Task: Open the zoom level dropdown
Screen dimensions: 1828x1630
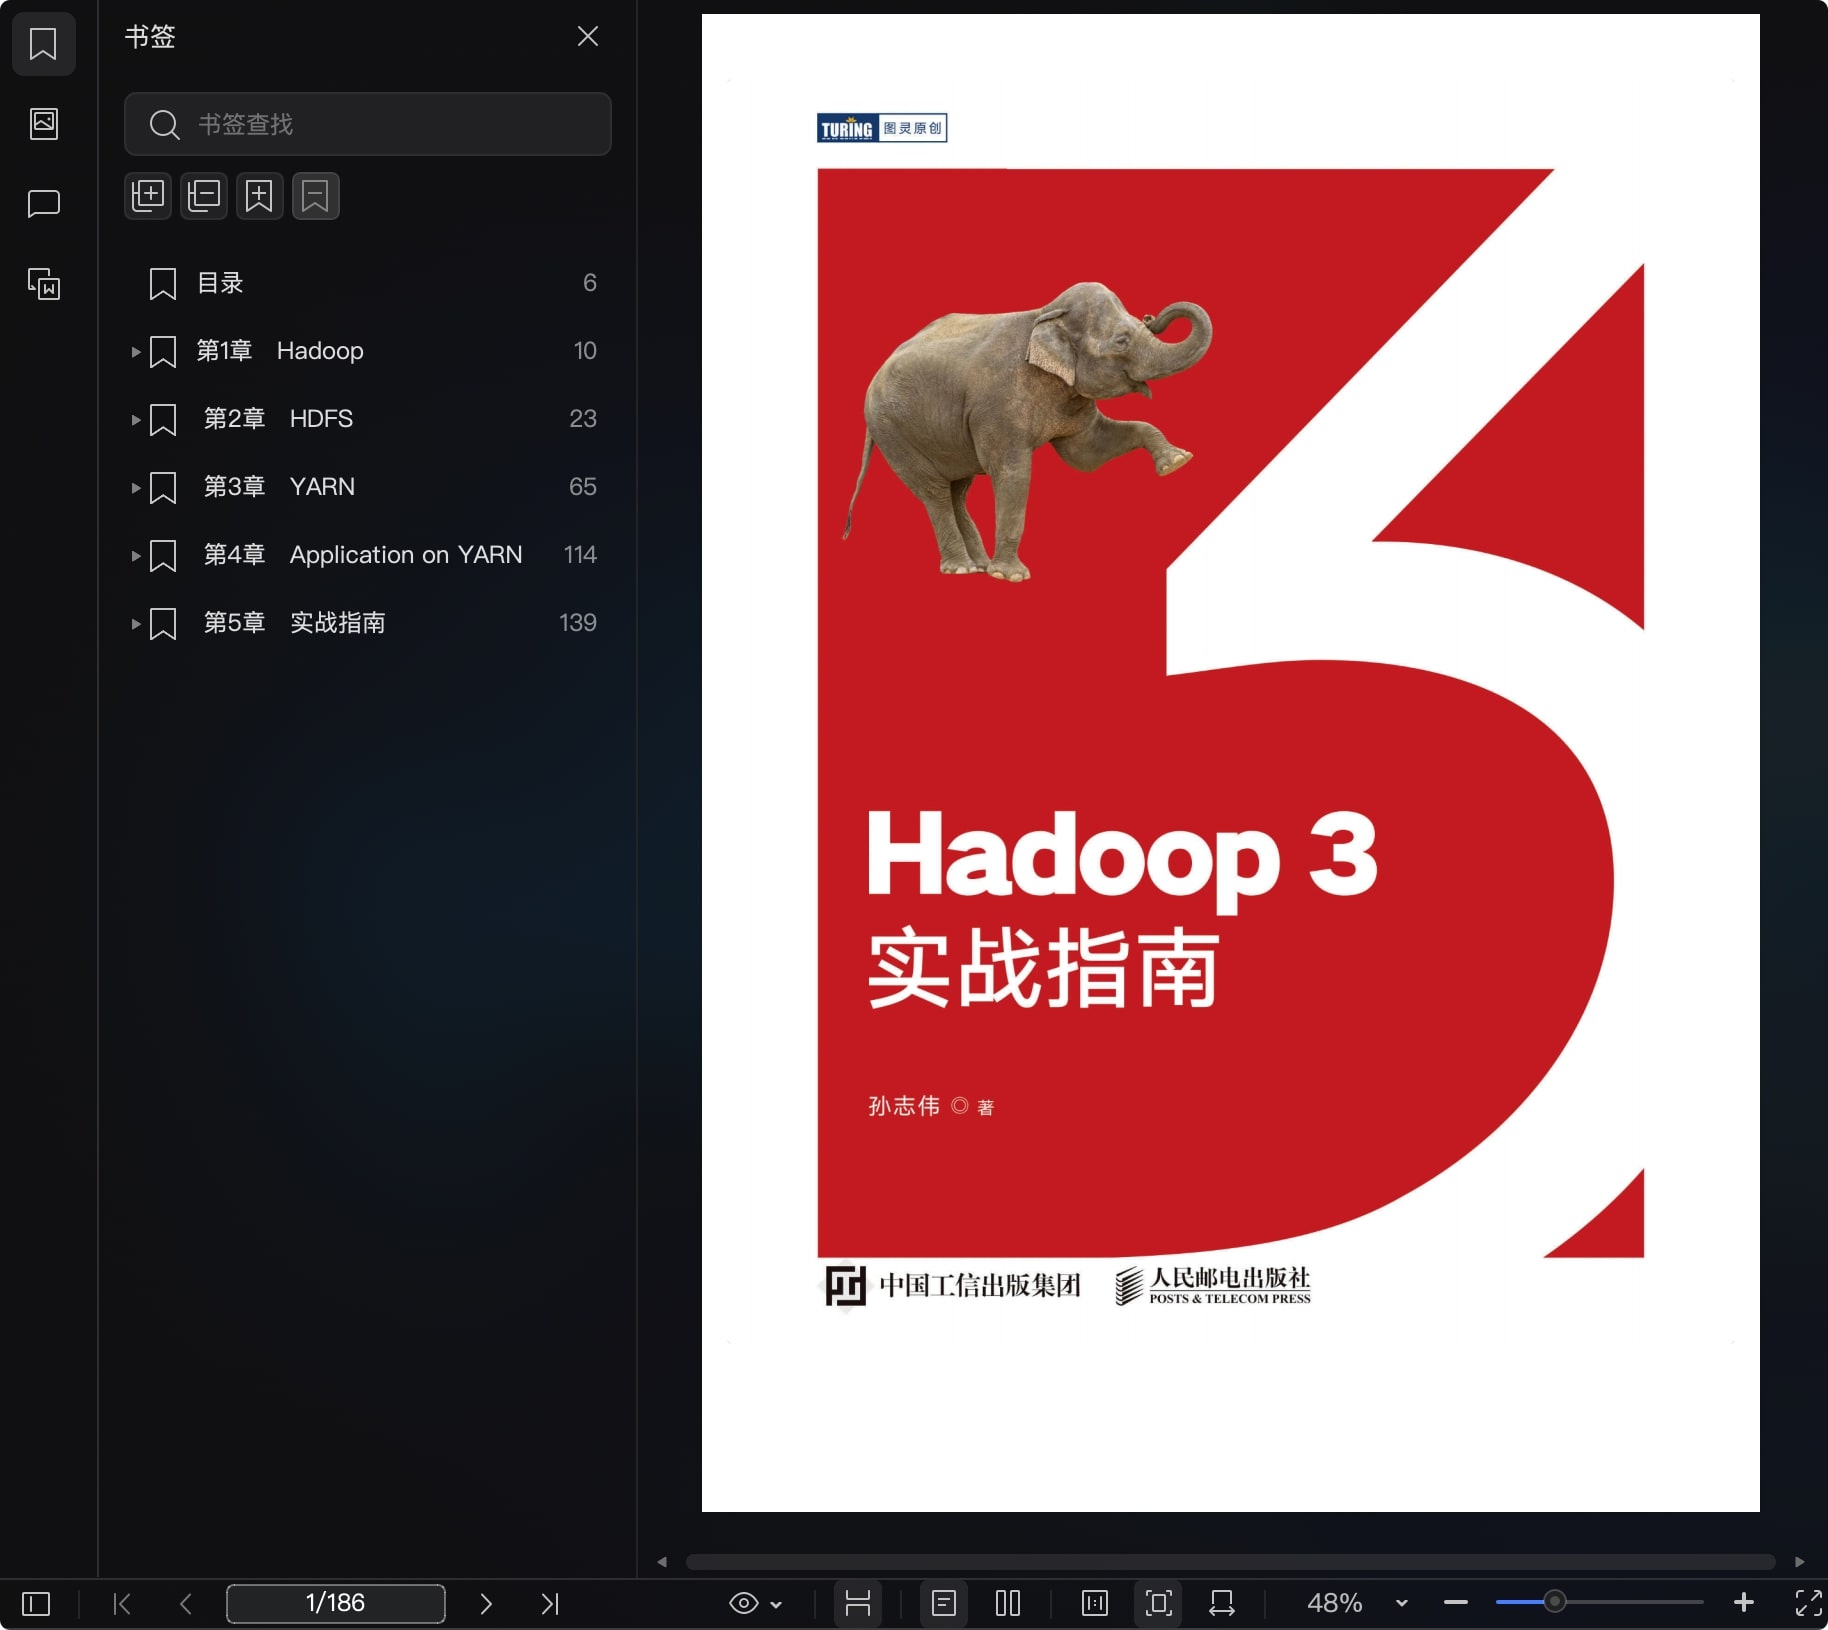Action: click(x=1402, y=1604)
